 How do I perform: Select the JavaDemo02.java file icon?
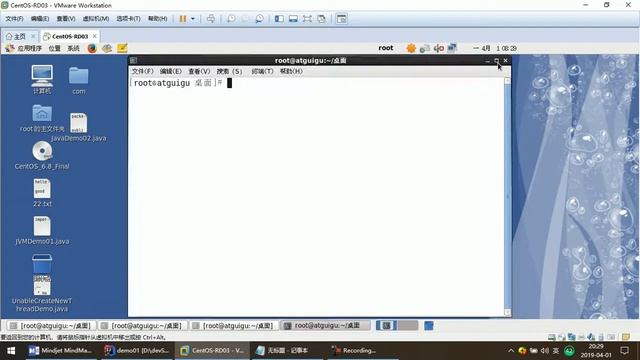(78, 127)
